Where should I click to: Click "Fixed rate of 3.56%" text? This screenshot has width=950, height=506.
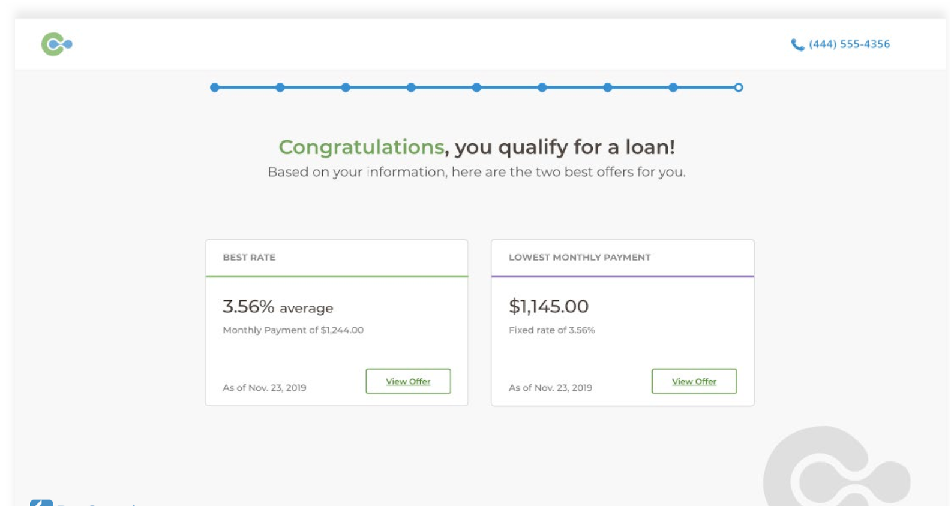tap(552, 330)
